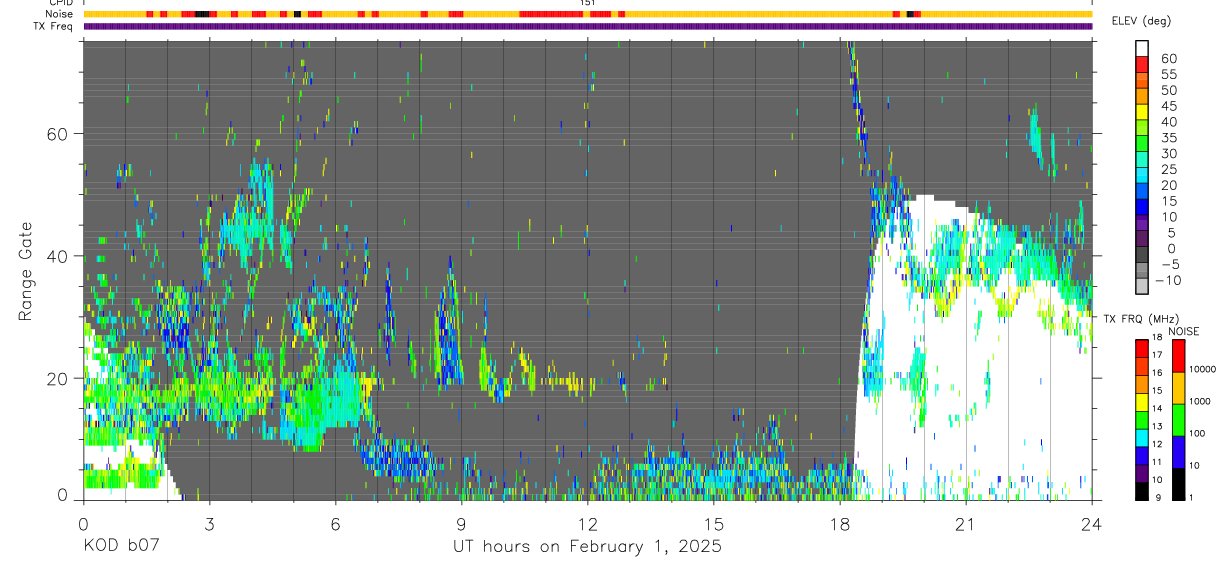Click the cyan segment of the TX FRQ colorbar
Image resolution: width=1228 pixels, height=567 pixels.
[x=1142, y=436]
